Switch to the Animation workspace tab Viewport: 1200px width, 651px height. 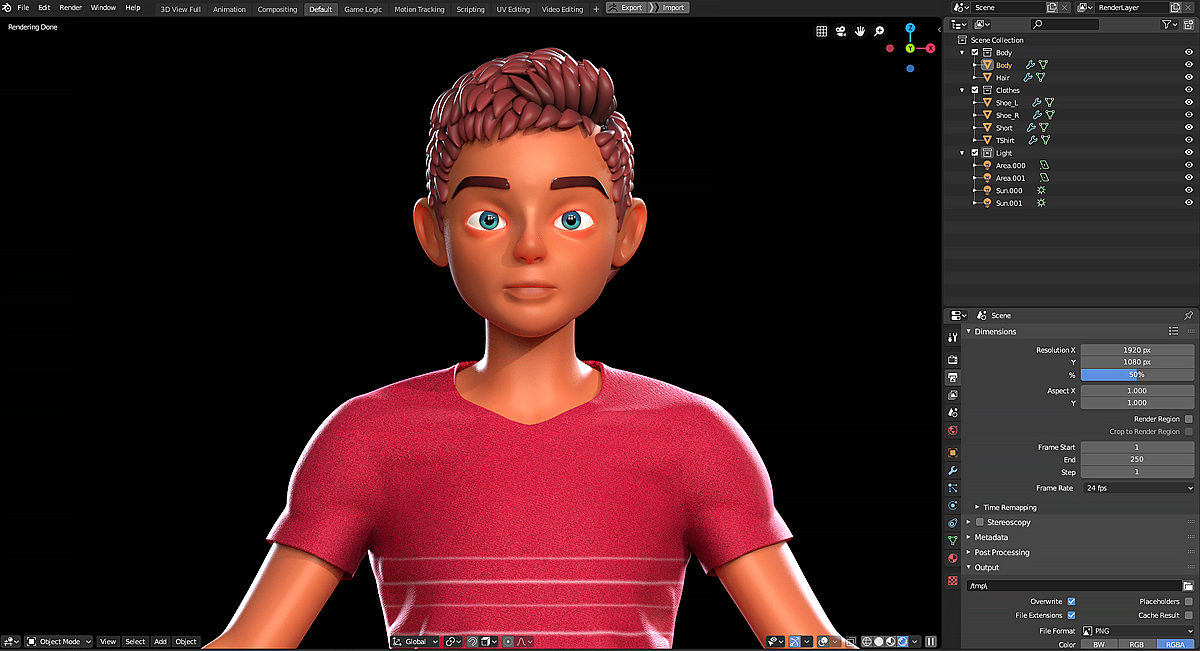[229, 9]
